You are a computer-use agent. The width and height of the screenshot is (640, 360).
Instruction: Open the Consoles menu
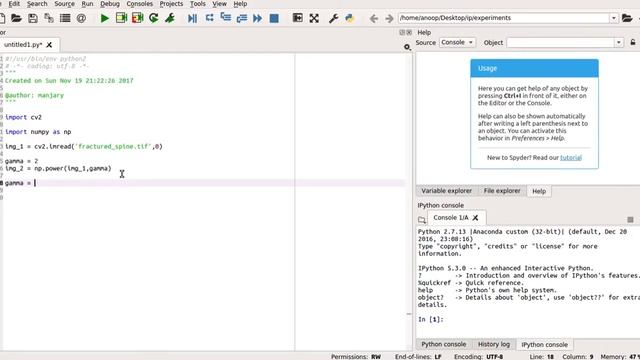[x=140, y=4]
